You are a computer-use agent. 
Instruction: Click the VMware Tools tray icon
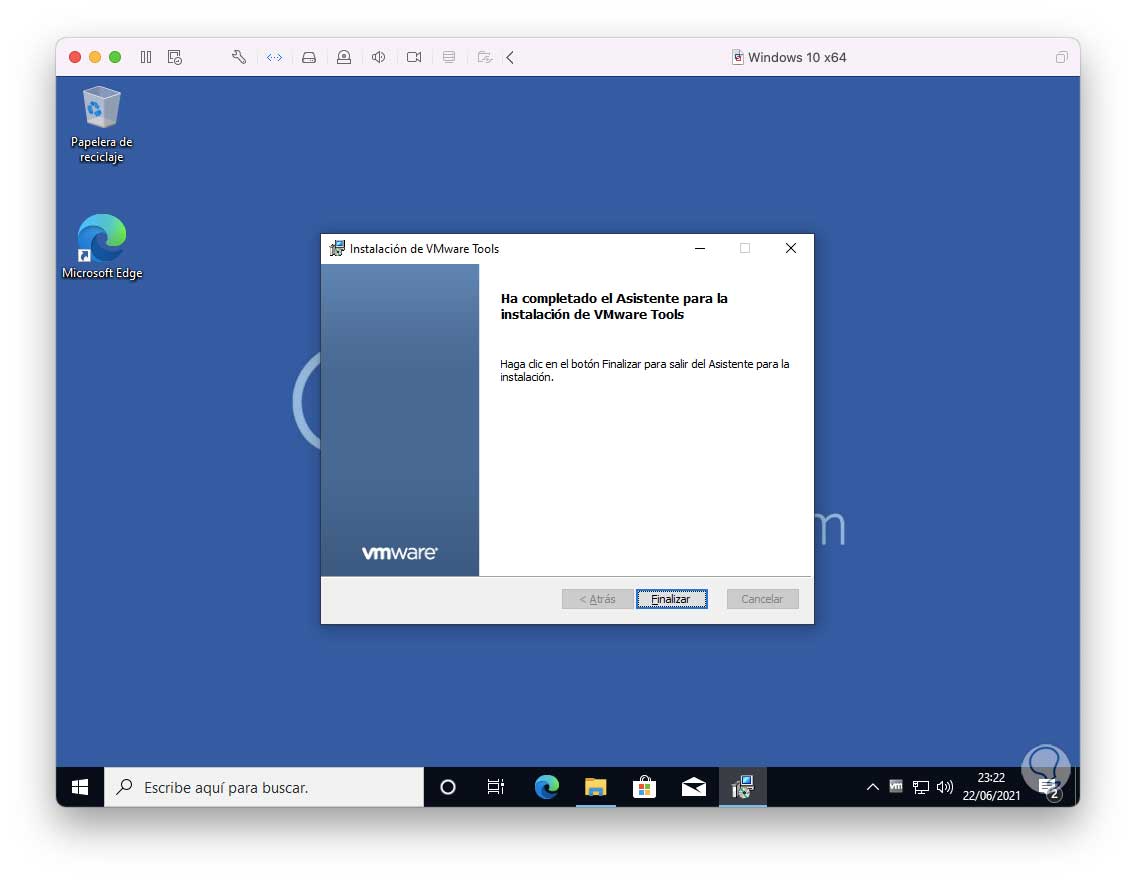pos(896,786)
